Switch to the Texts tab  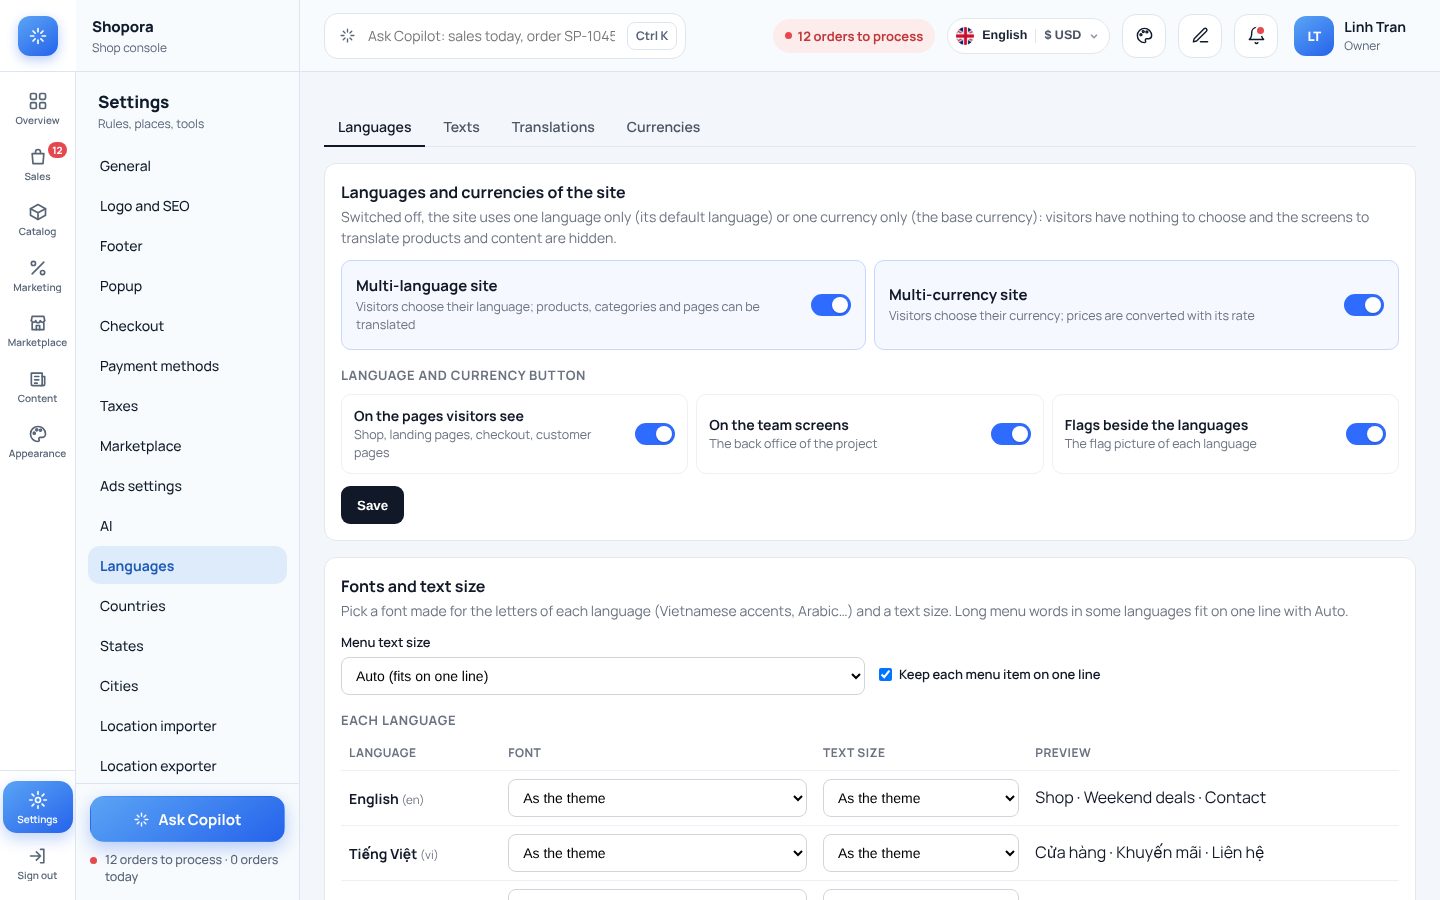[461, 127]
